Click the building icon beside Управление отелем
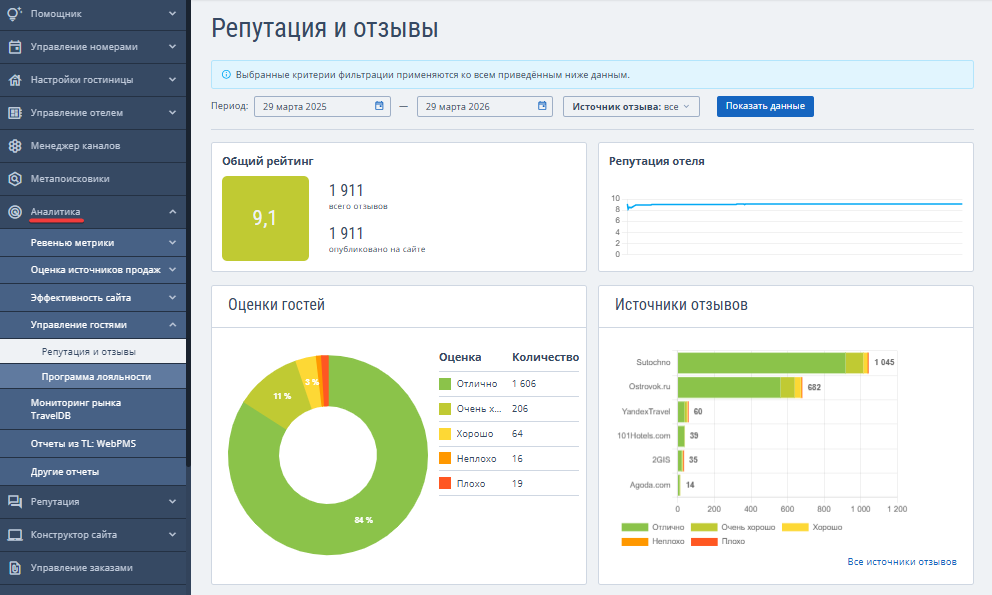The image size is (992, 595). pyautogui.click(x=15, y=113)
